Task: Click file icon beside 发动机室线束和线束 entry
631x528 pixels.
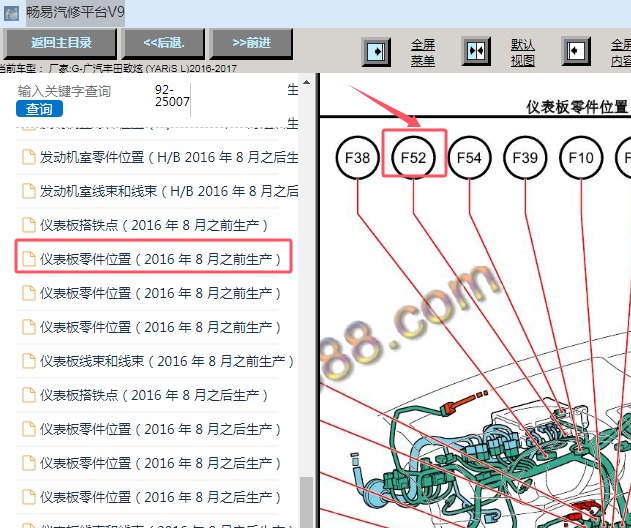Action: [29, 191]
